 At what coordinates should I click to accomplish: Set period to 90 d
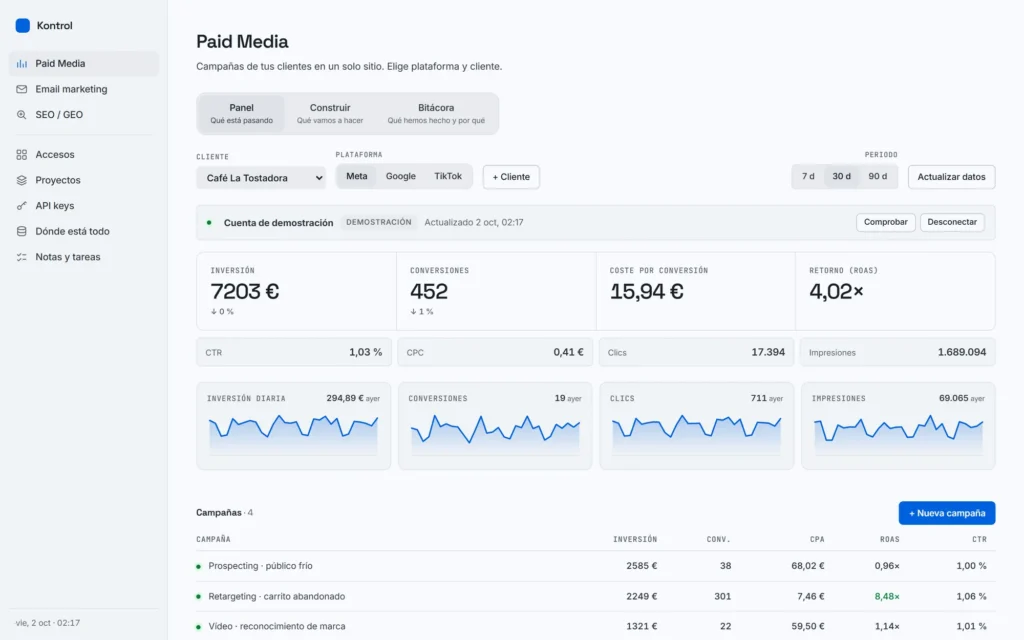click(878, 176)
